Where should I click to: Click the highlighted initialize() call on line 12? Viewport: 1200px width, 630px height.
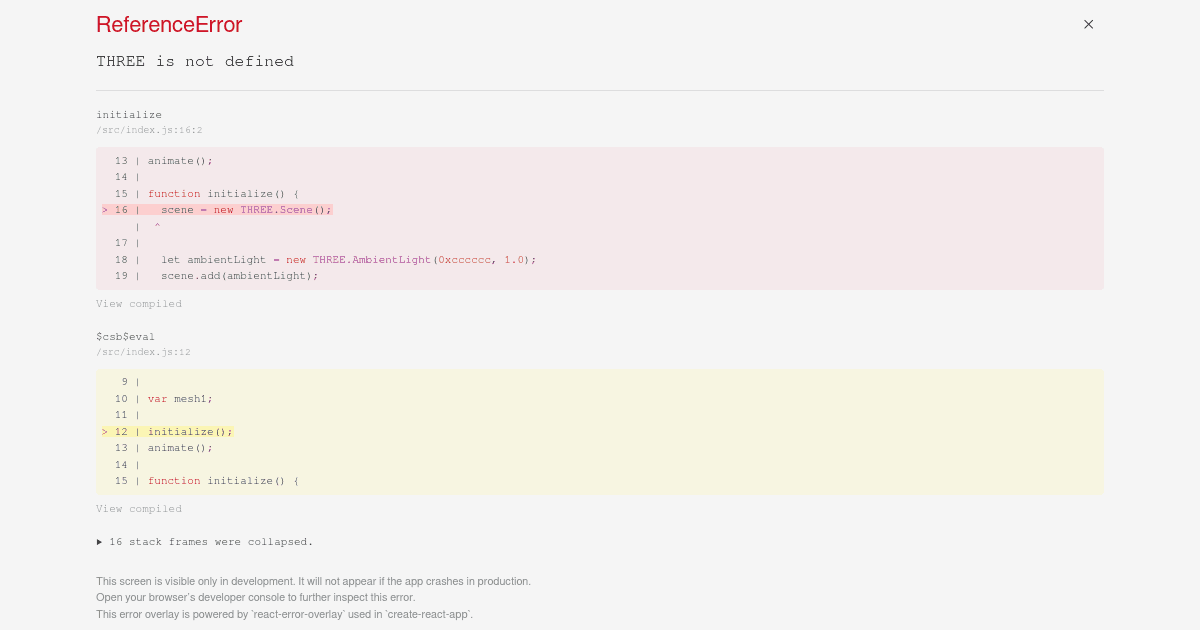(188, 431)
